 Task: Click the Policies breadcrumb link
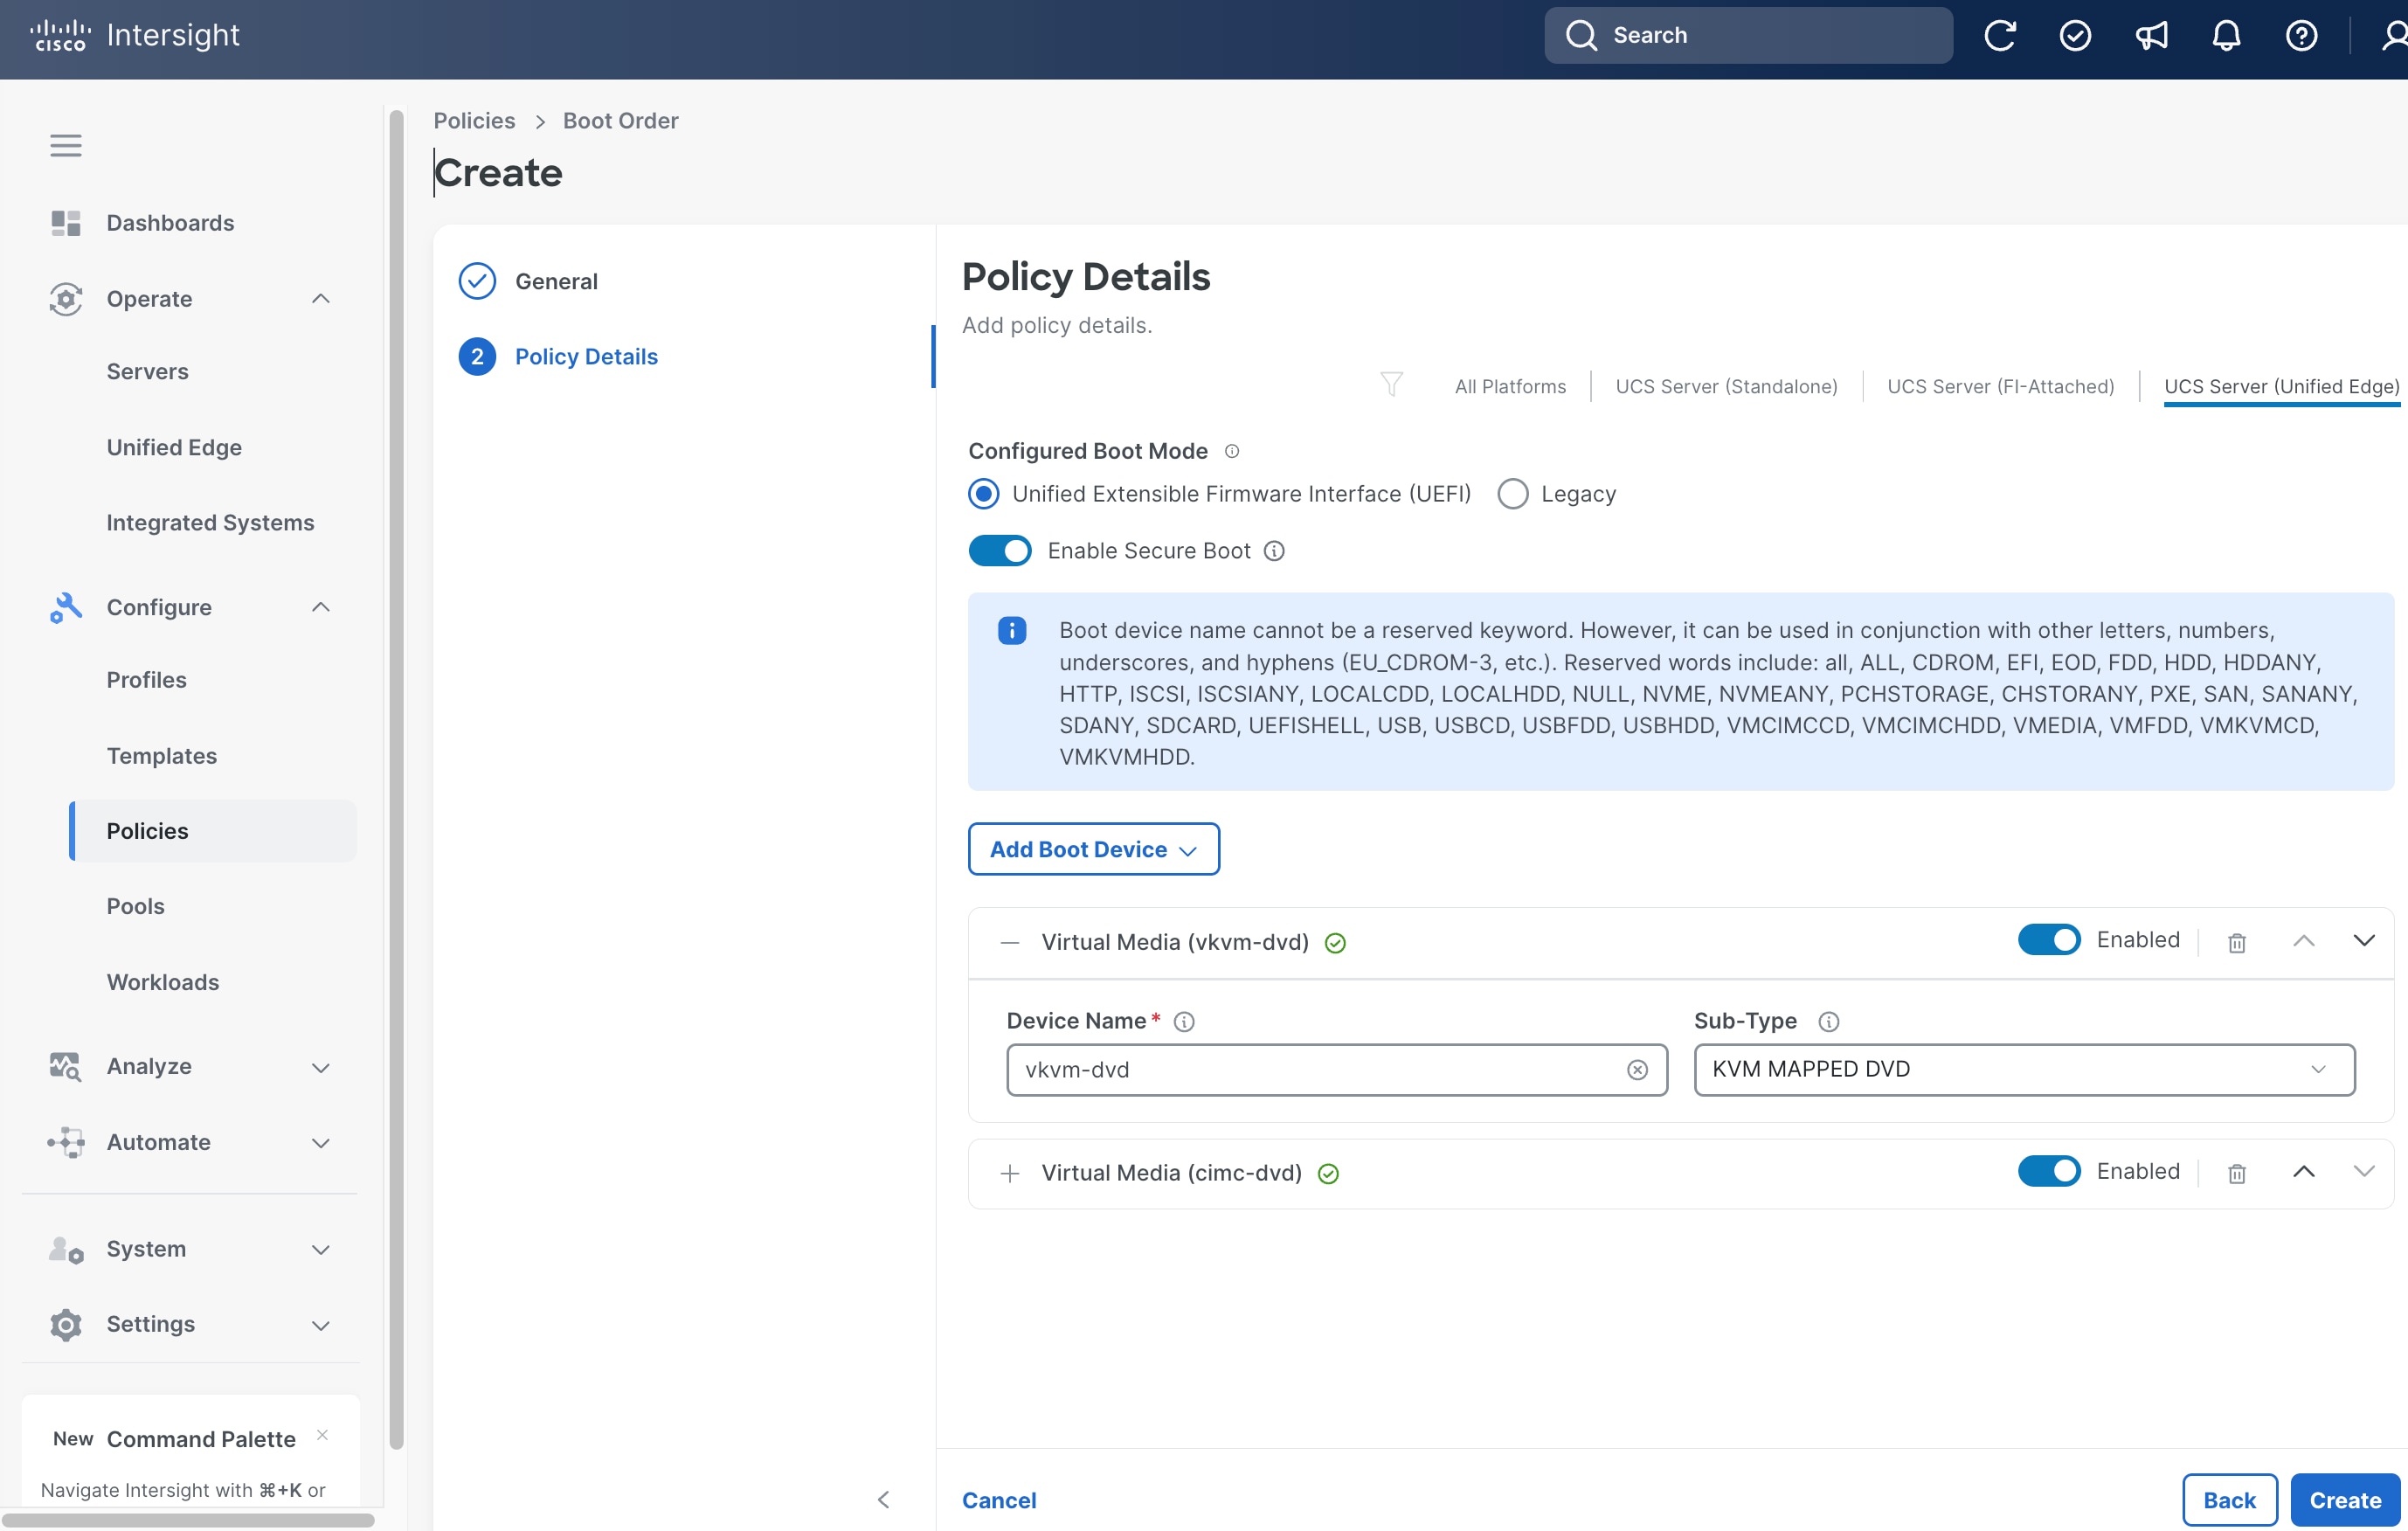point(474,120)
